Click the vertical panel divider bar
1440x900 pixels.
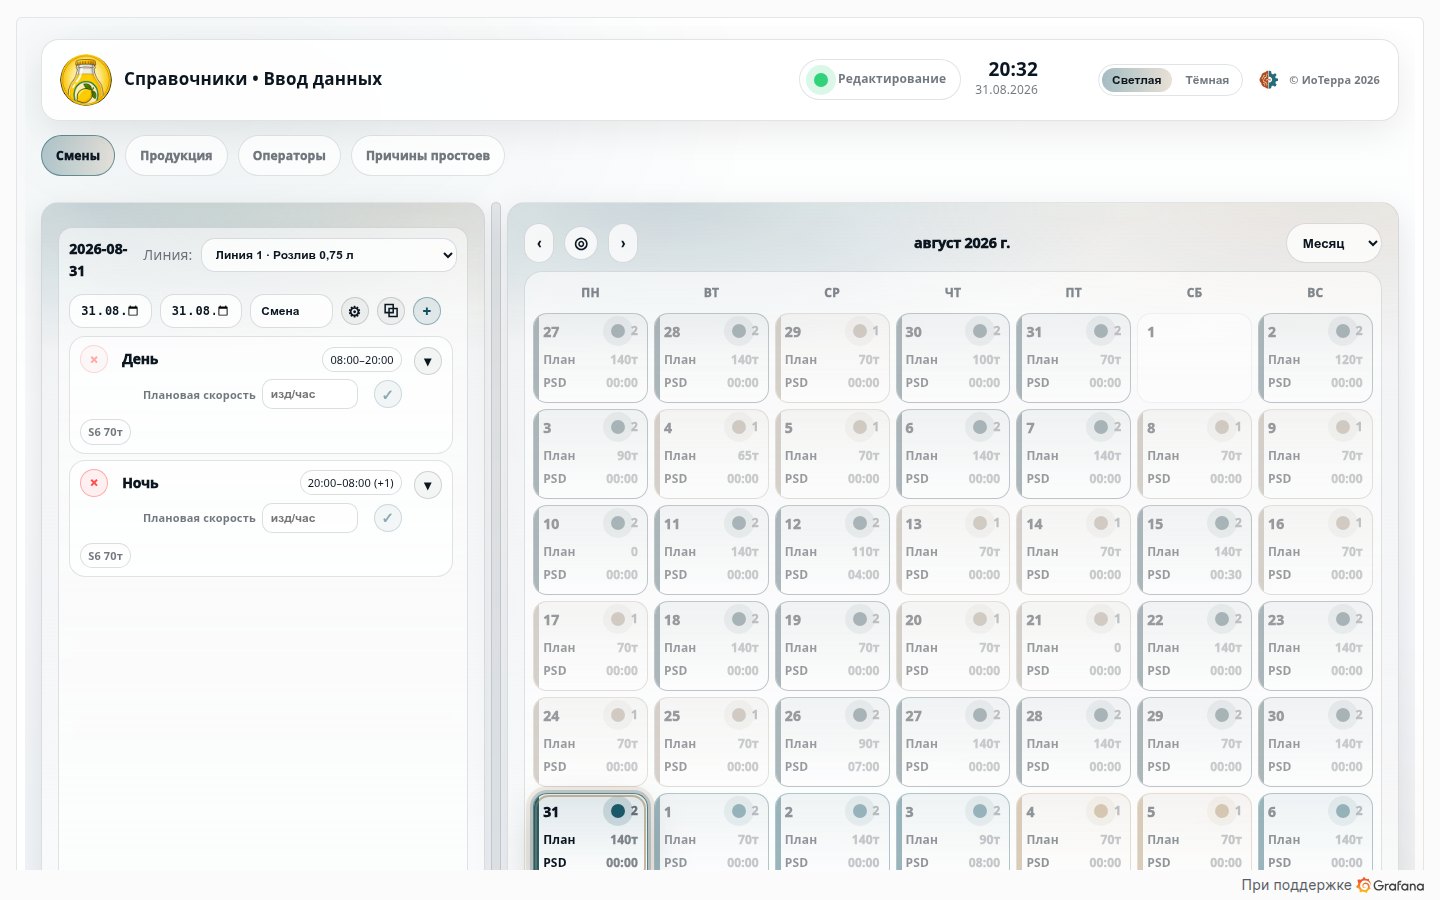[496, 536]
